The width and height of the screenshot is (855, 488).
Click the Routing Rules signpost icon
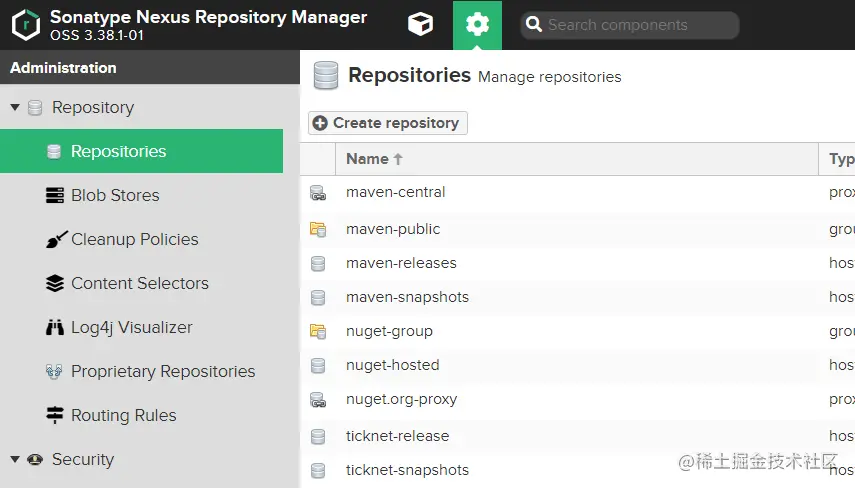[55, 415]
